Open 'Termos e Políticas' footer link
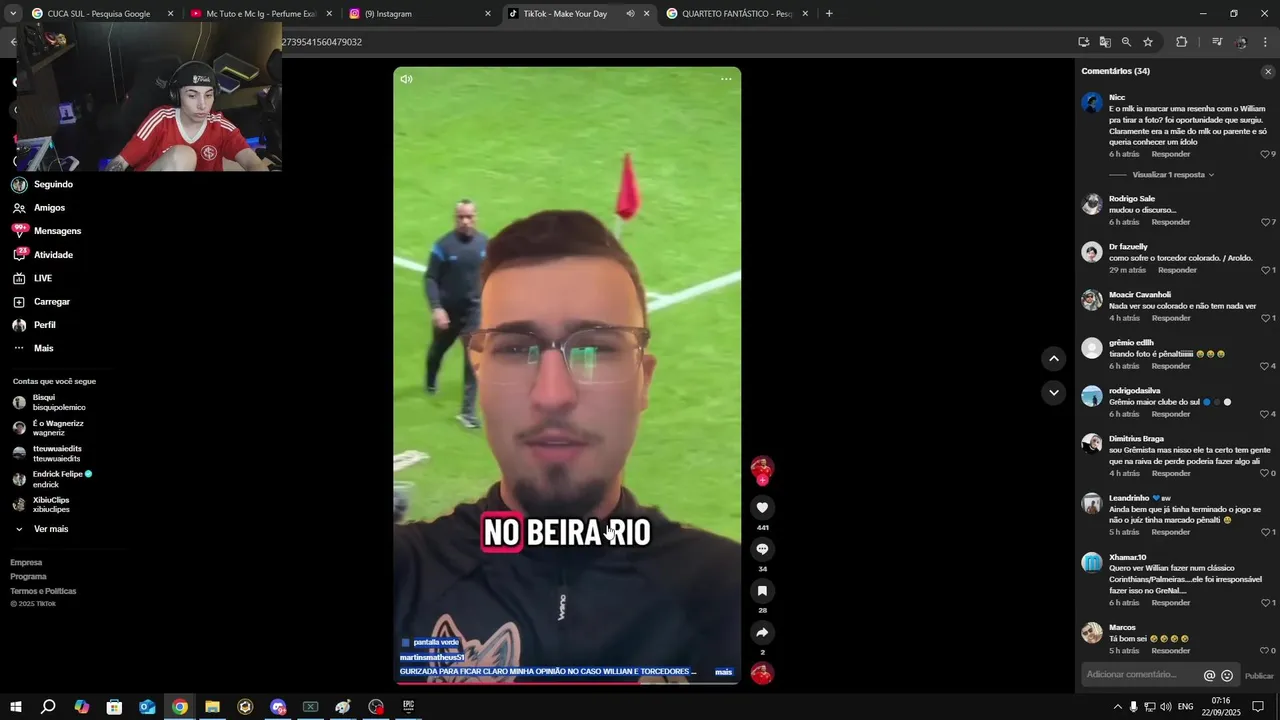The height and width of the screenshot is (720, 1280). [43, 591]
